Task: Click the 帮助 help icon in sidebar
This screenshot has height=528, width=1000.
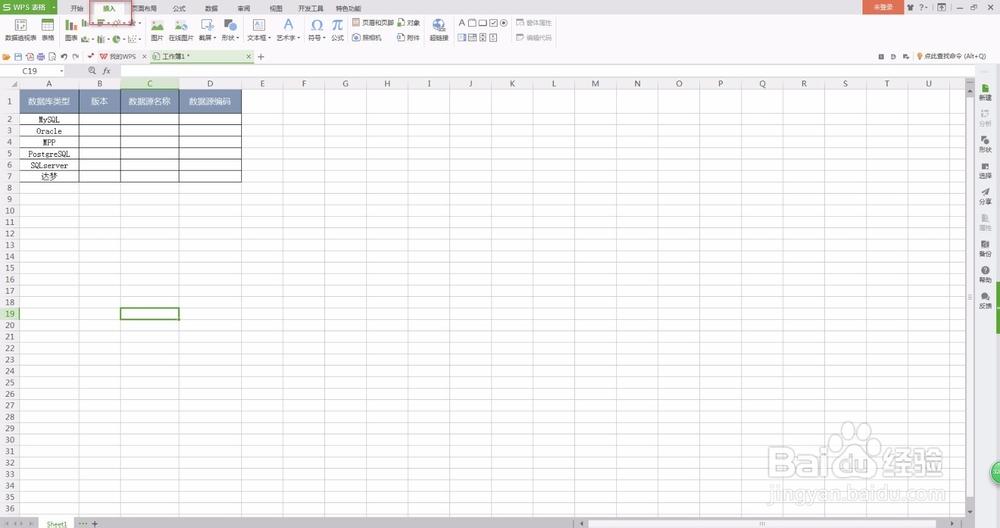Action: point(985,275)
